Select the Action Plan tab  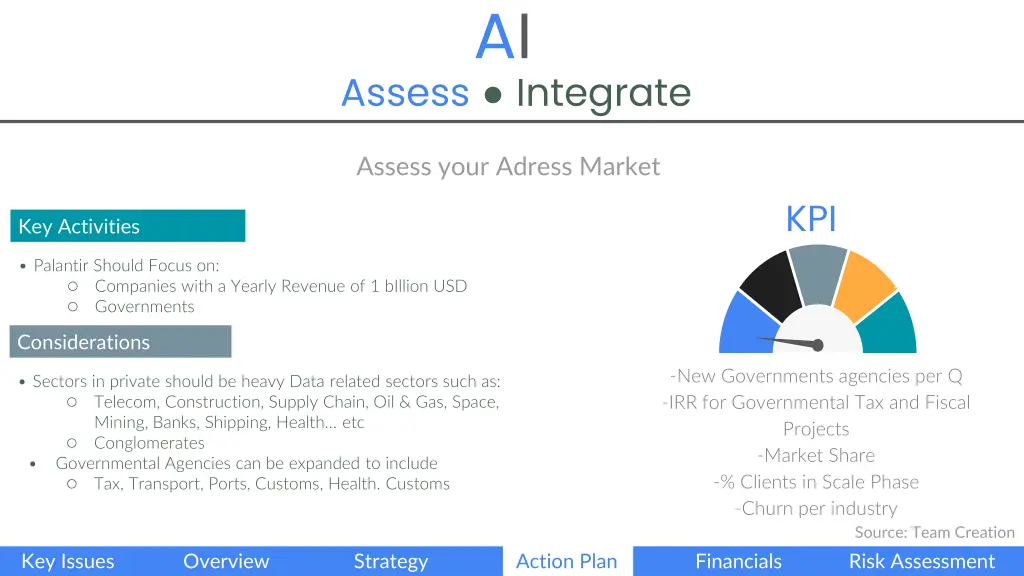[567, 561]
